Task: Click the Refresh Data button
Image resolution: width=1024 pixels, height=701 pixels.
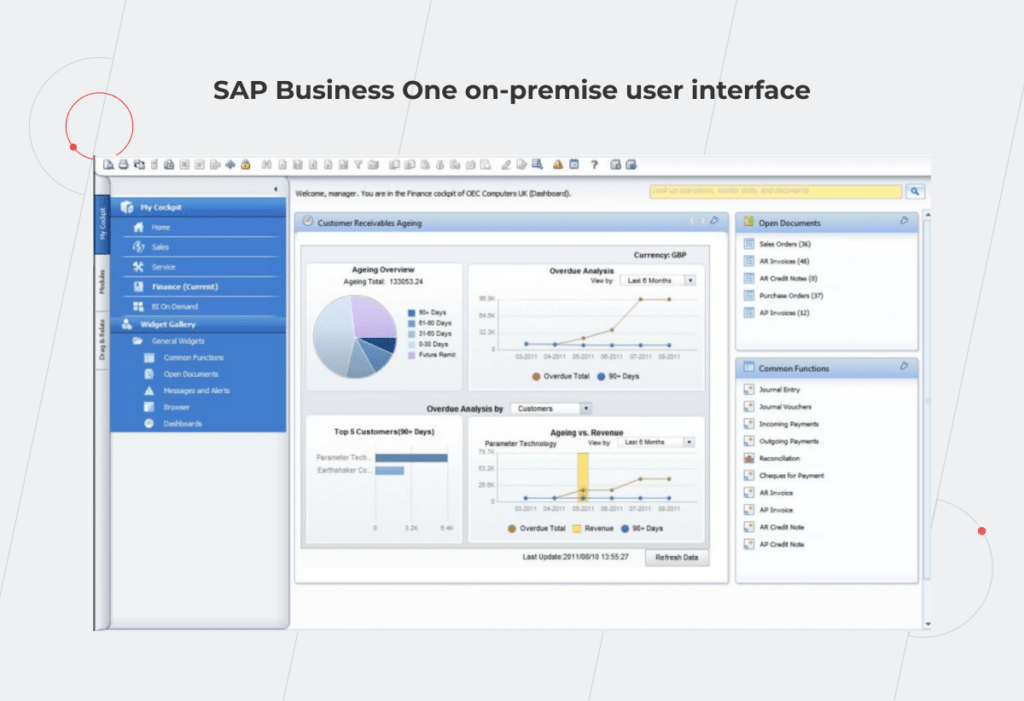Action: click(x=678, y=558)
